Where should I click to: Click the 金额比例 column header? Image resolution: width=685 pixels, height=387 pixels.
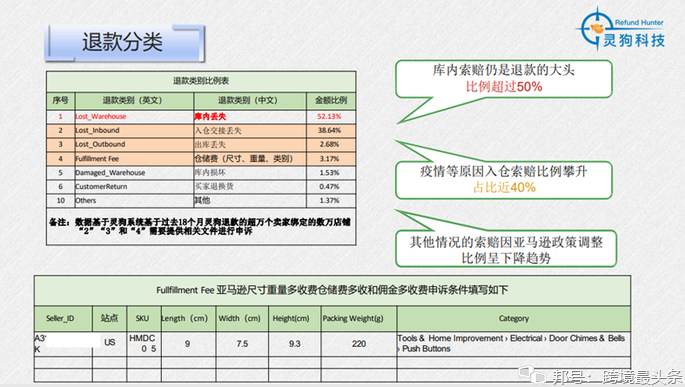tap(331, 100)
